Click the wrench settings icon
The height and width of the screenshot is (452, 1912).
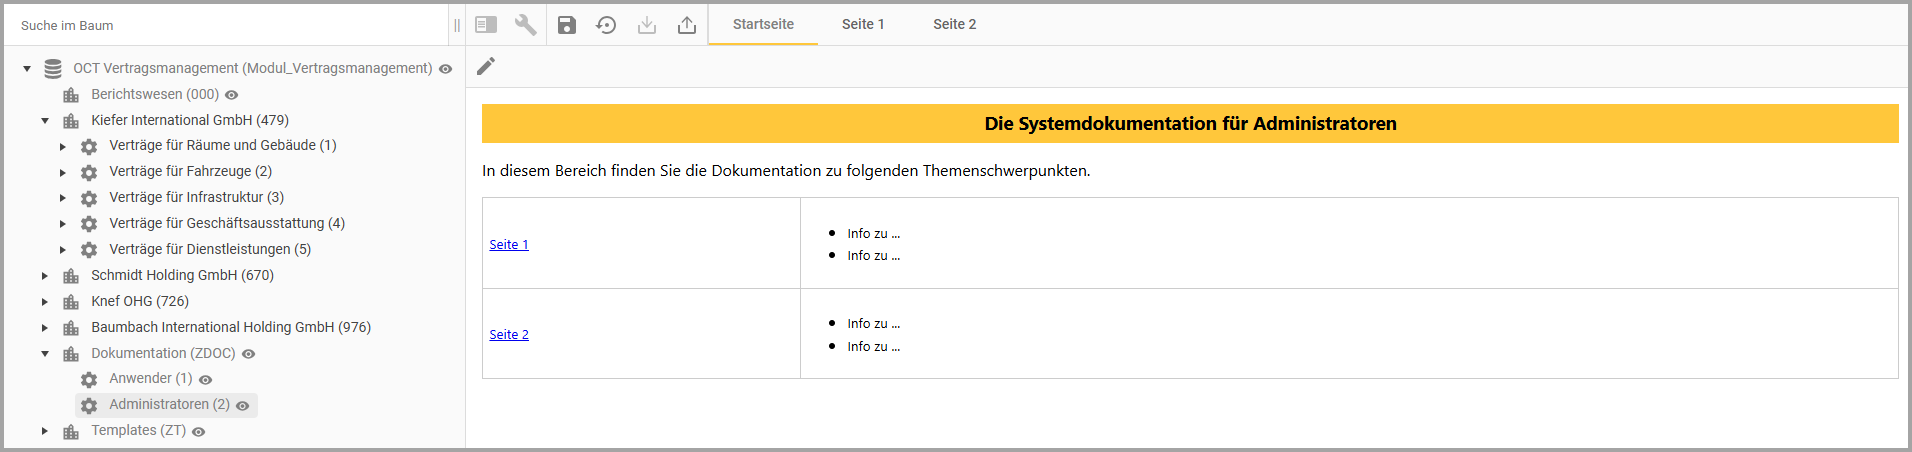(526, 25)
